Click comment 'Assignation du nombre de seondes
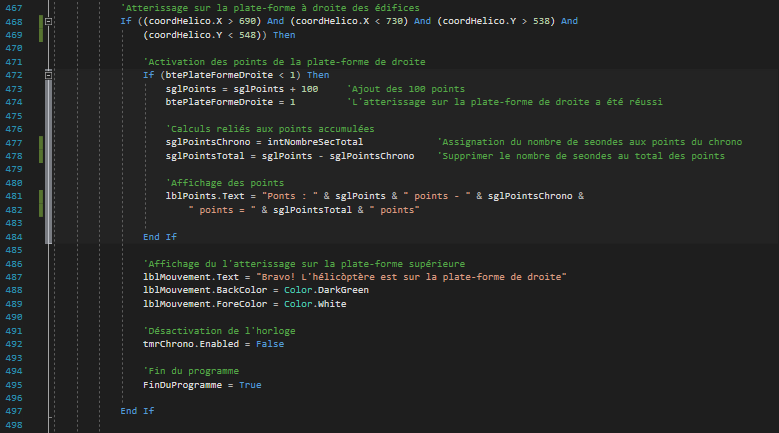Image resolution: width=779 pixels, height=433 pixels. click(x=590, y=142)
